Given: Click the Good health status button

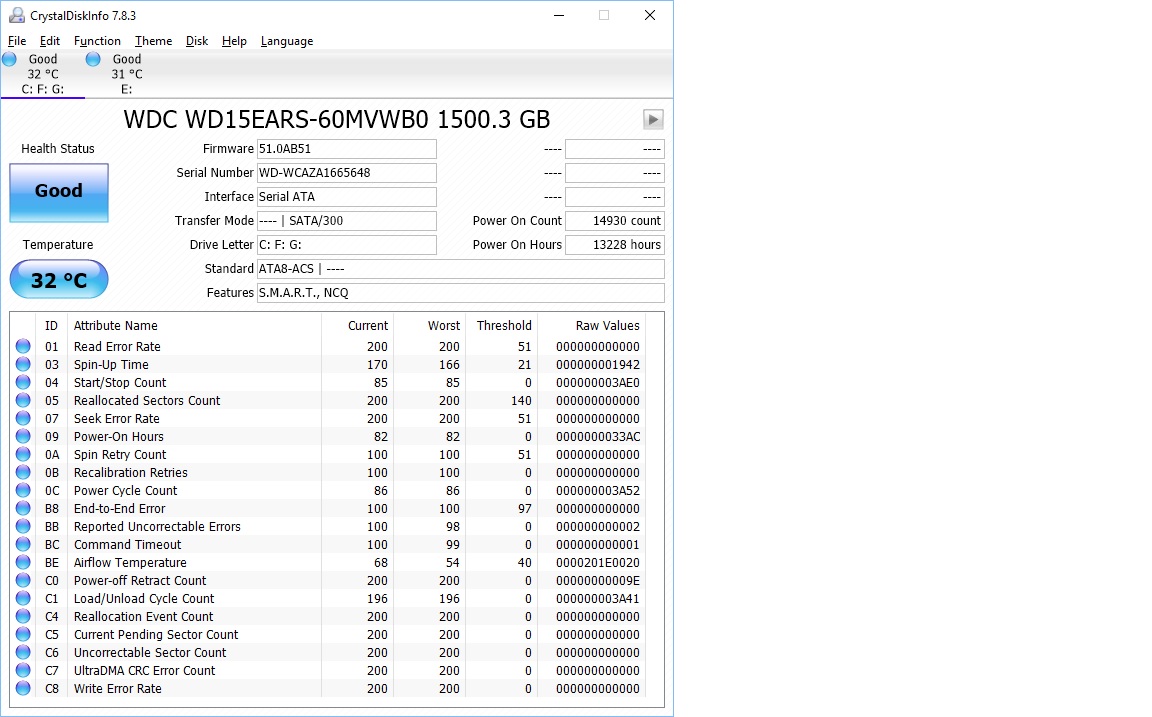Looking at the screenshot, I should point(59,192).
